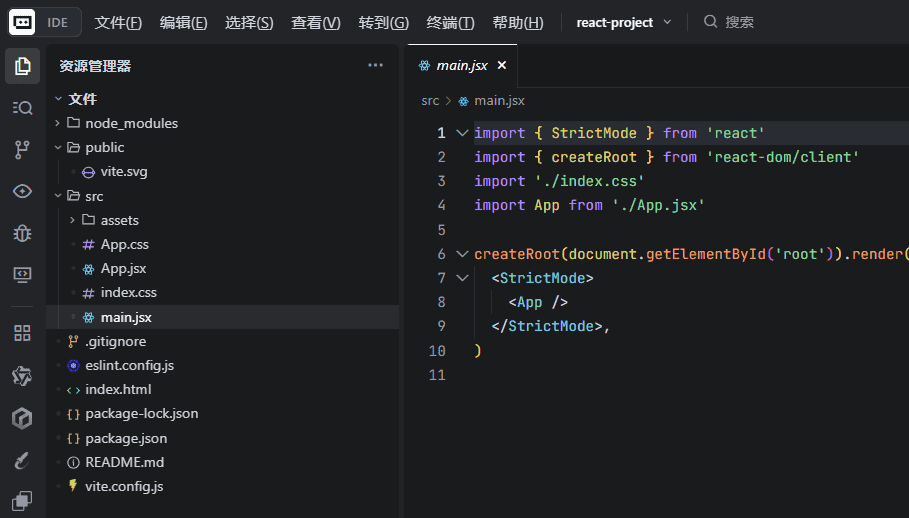Open the 终端(T) menu

(x=450, y=23)
